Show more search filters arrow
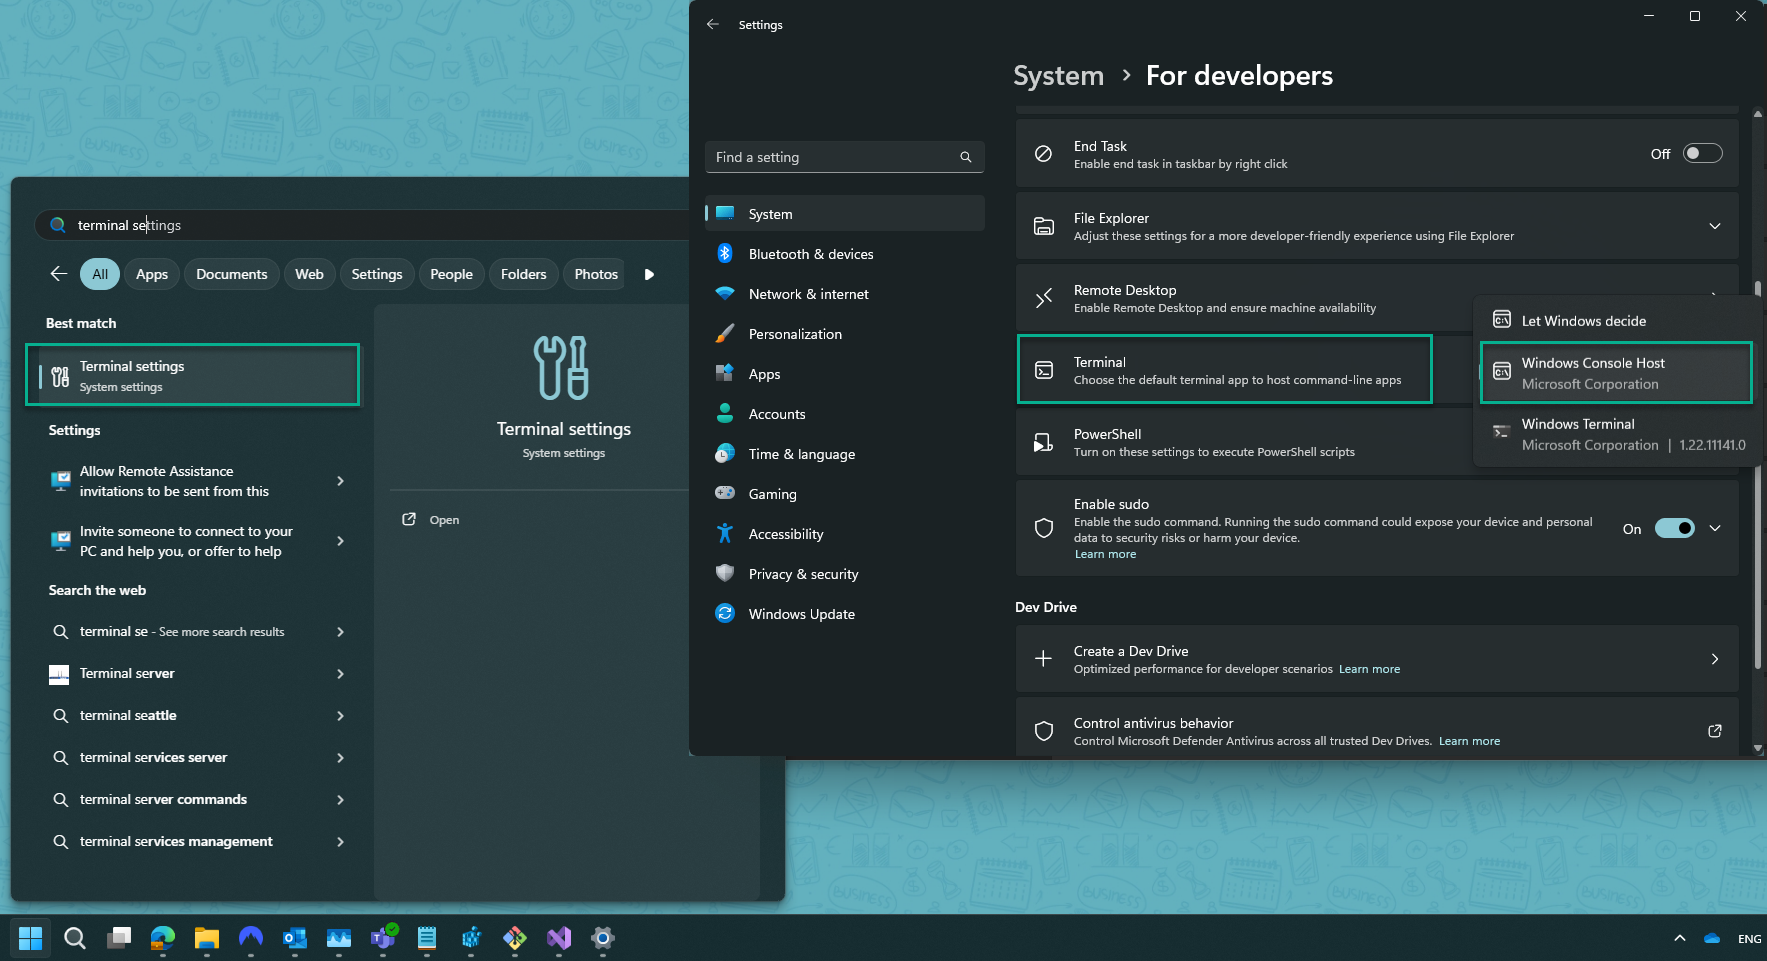The image size is (1767, 961). [x=649, y=274]
